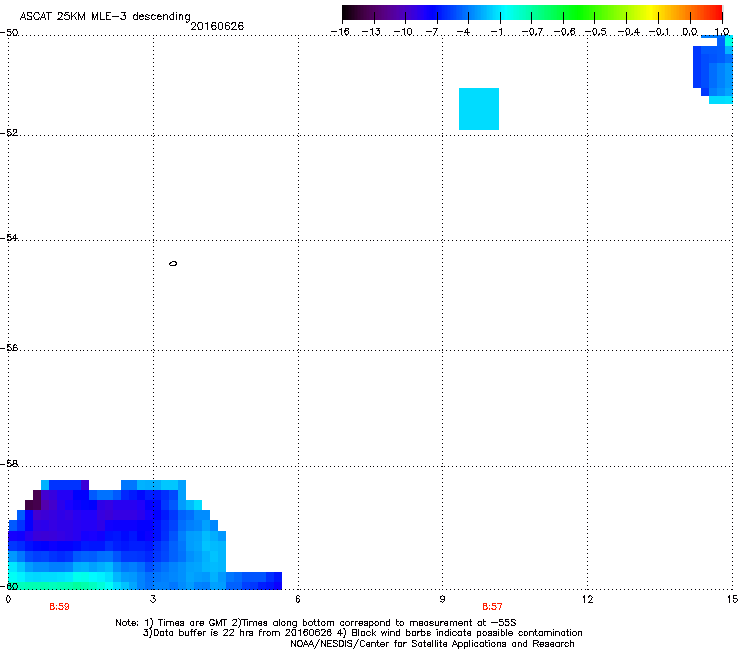The width and height of the screenshot is (740, 650).
Task: Click the colorbar label -16
Action: pyautogui.click(x=340, y=32)
